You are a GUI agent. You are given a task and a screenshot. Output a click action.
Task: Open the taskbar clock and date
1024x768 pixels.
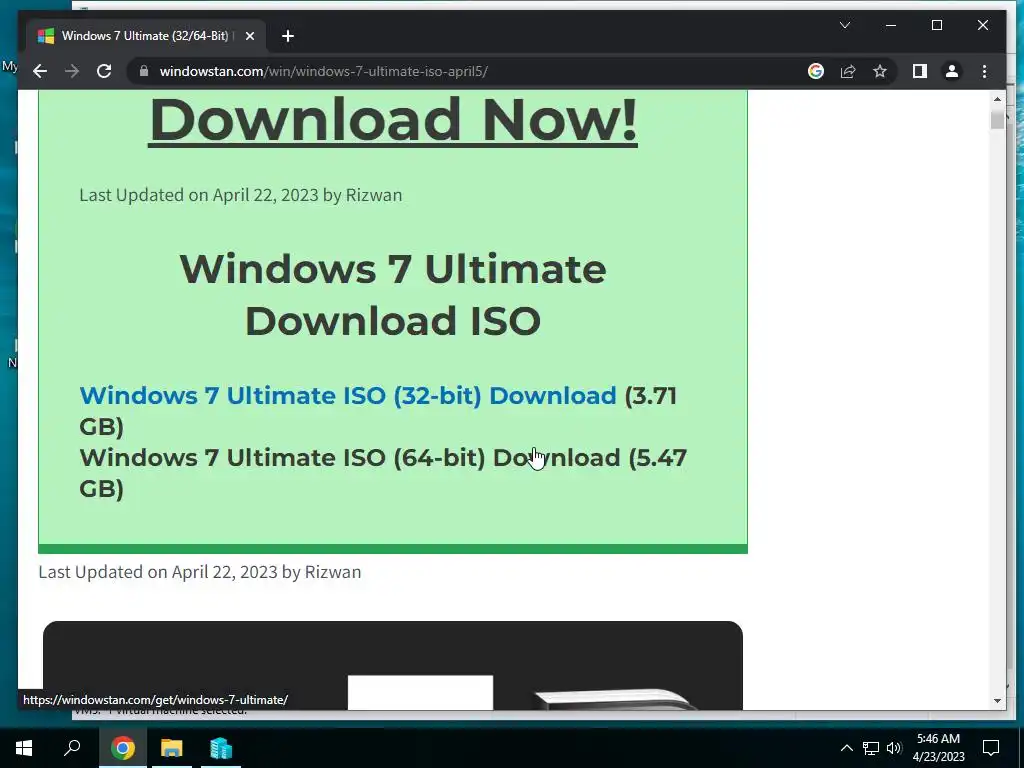pos(938,748)
